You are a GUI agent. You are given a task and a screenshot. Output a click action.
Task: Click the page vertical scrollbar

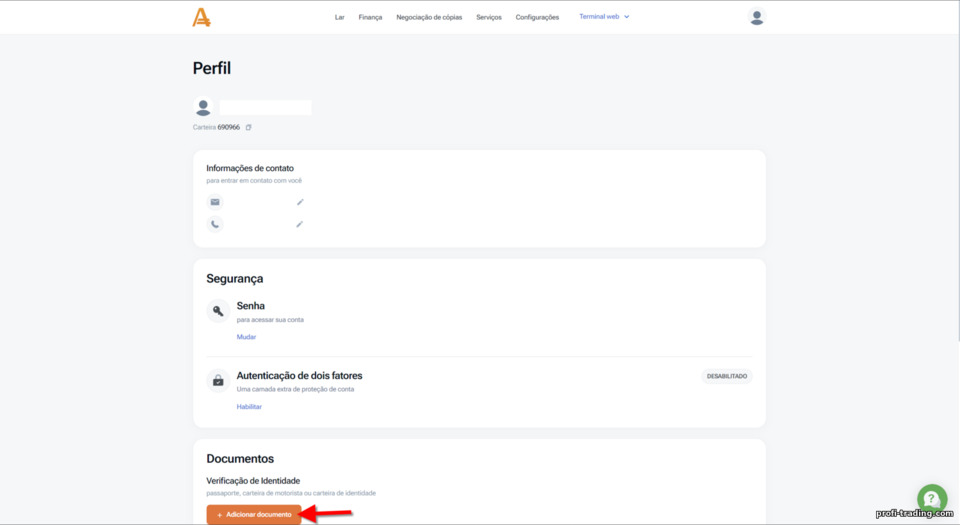click(x=957, y=171)
